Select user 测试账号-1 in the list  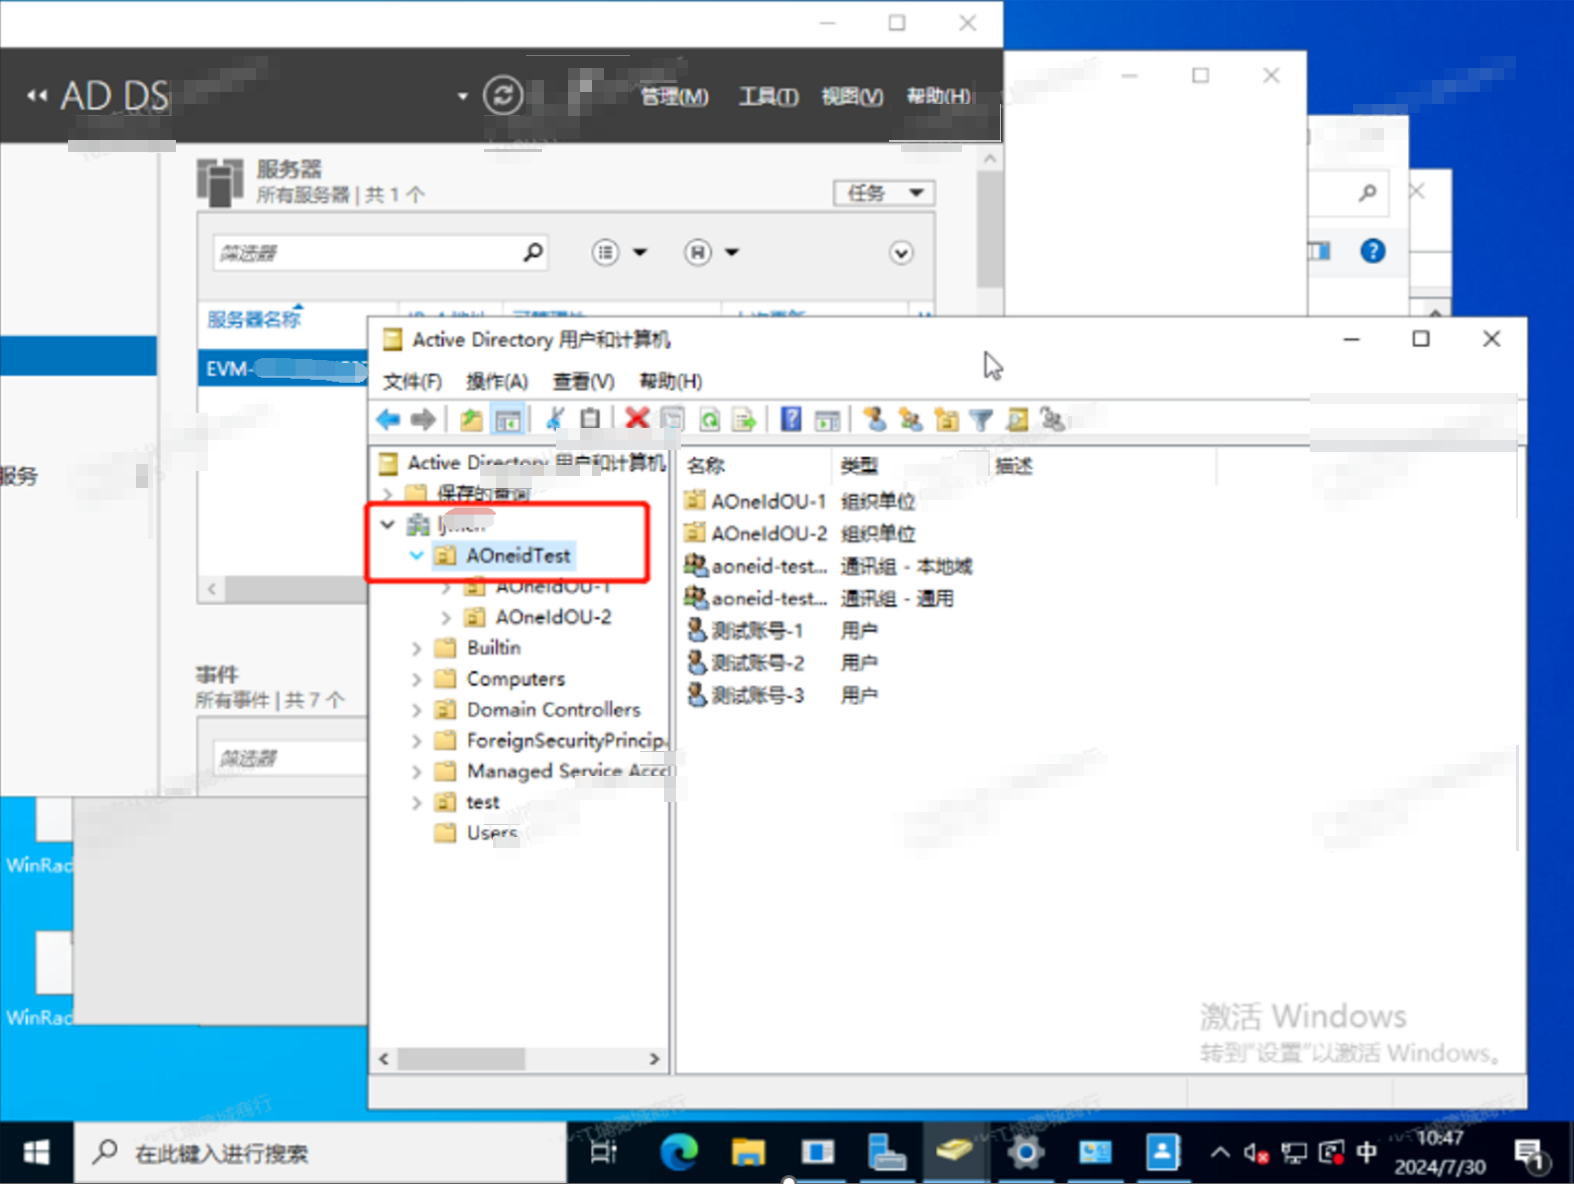pos(757,631)
